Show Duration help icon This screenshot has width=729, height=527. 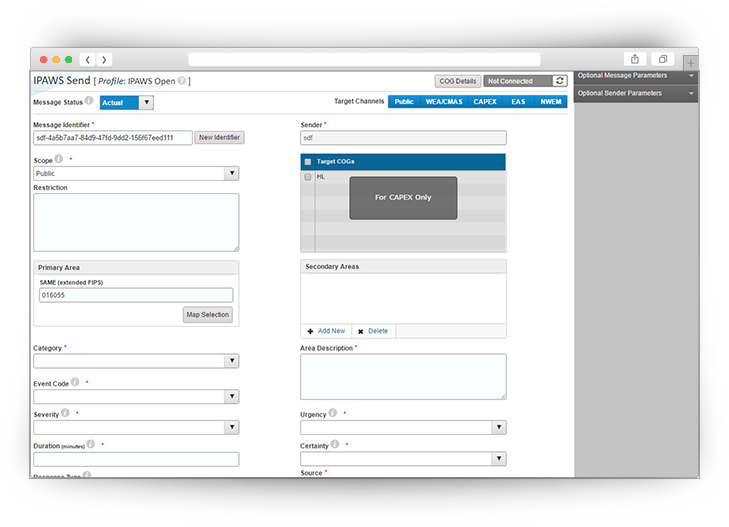[x=91, y=444]
